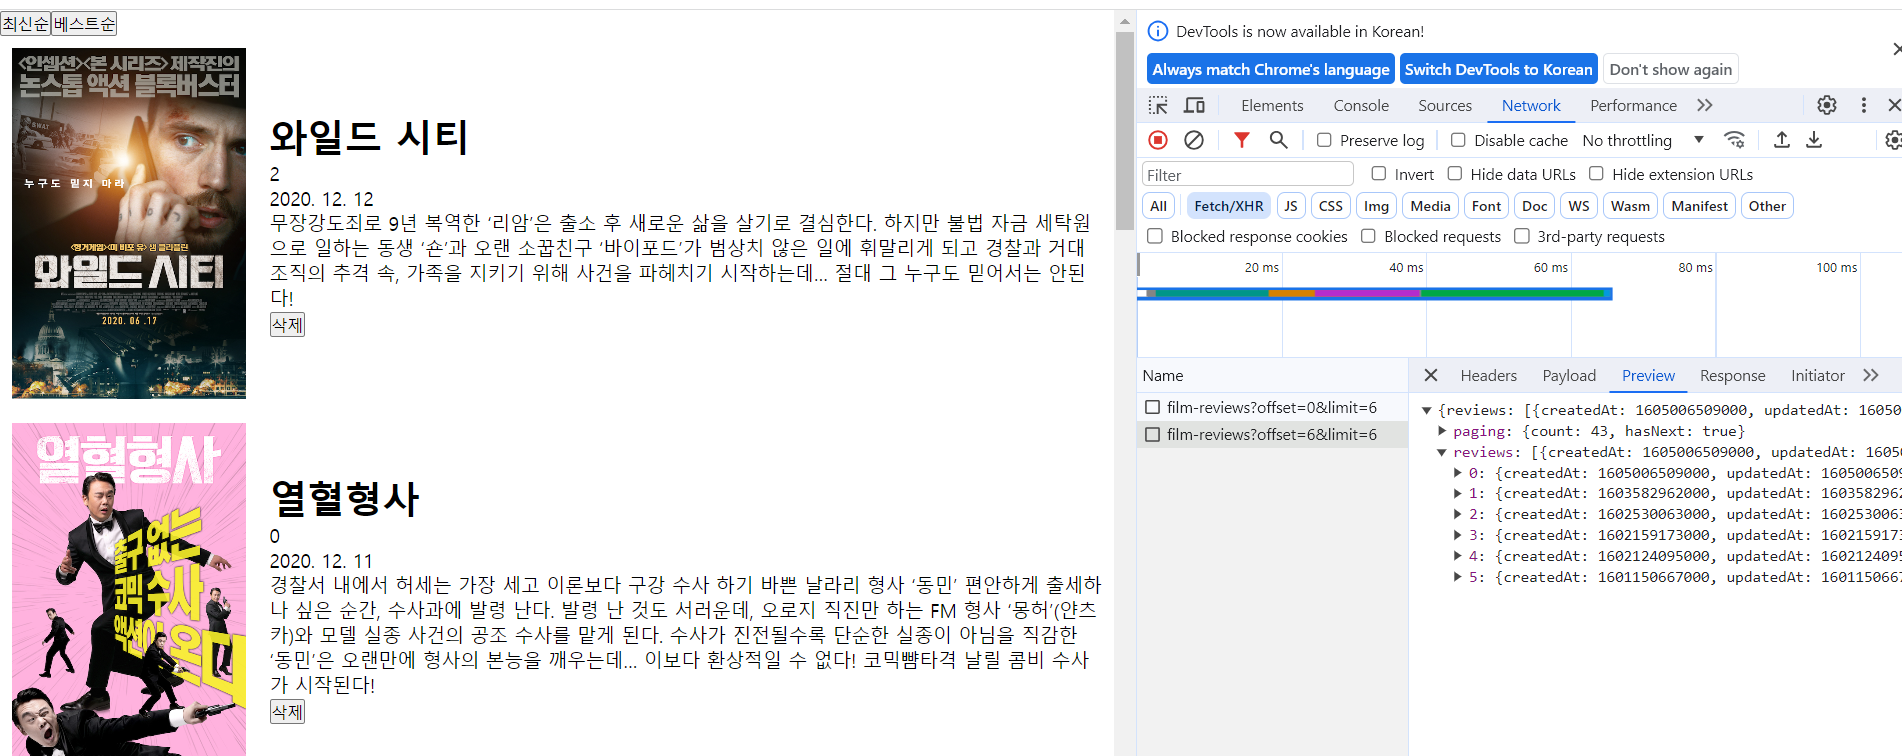The height and width of the screenshot is (756, 1902).
Task: Select the Fetch/XHR filter
Action: point(1228,206)
